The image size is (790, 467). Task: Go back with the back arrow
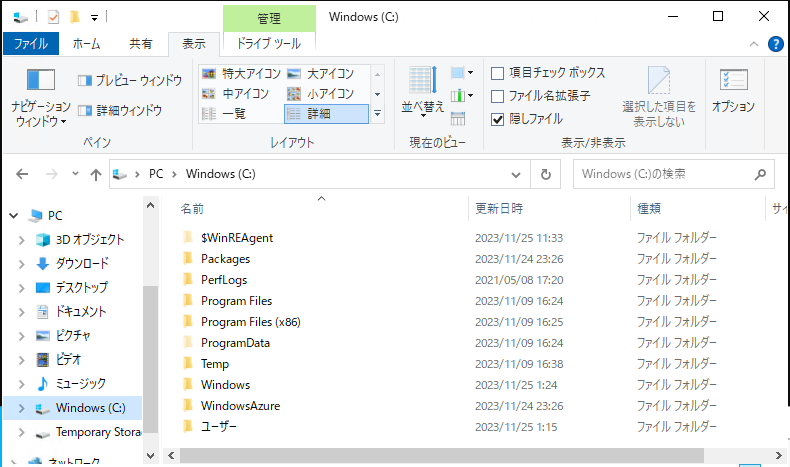(x=22, y=174)
